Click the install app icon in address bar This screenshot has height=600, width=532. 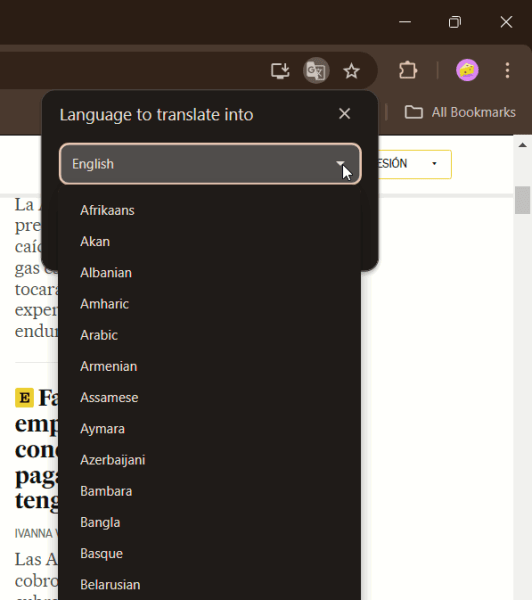(x=280, y=71)
